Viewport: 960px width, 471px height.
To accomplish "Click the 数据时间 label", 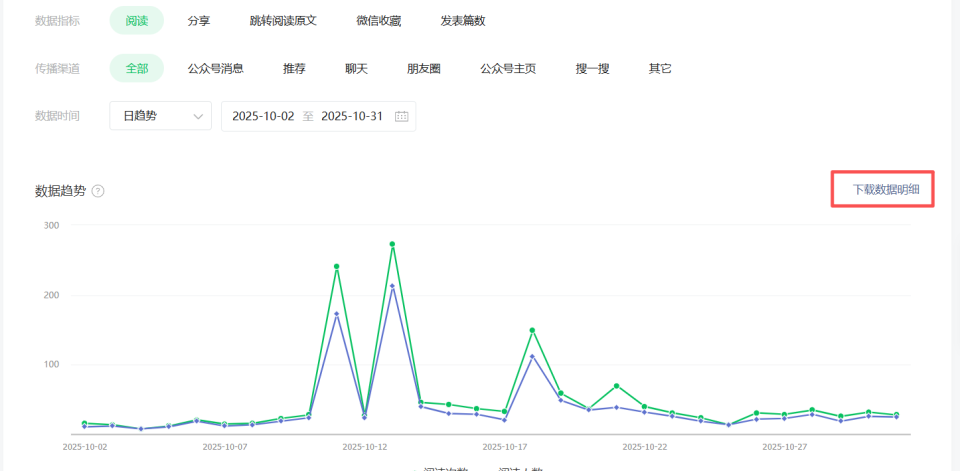I will (x=58, y=116).
